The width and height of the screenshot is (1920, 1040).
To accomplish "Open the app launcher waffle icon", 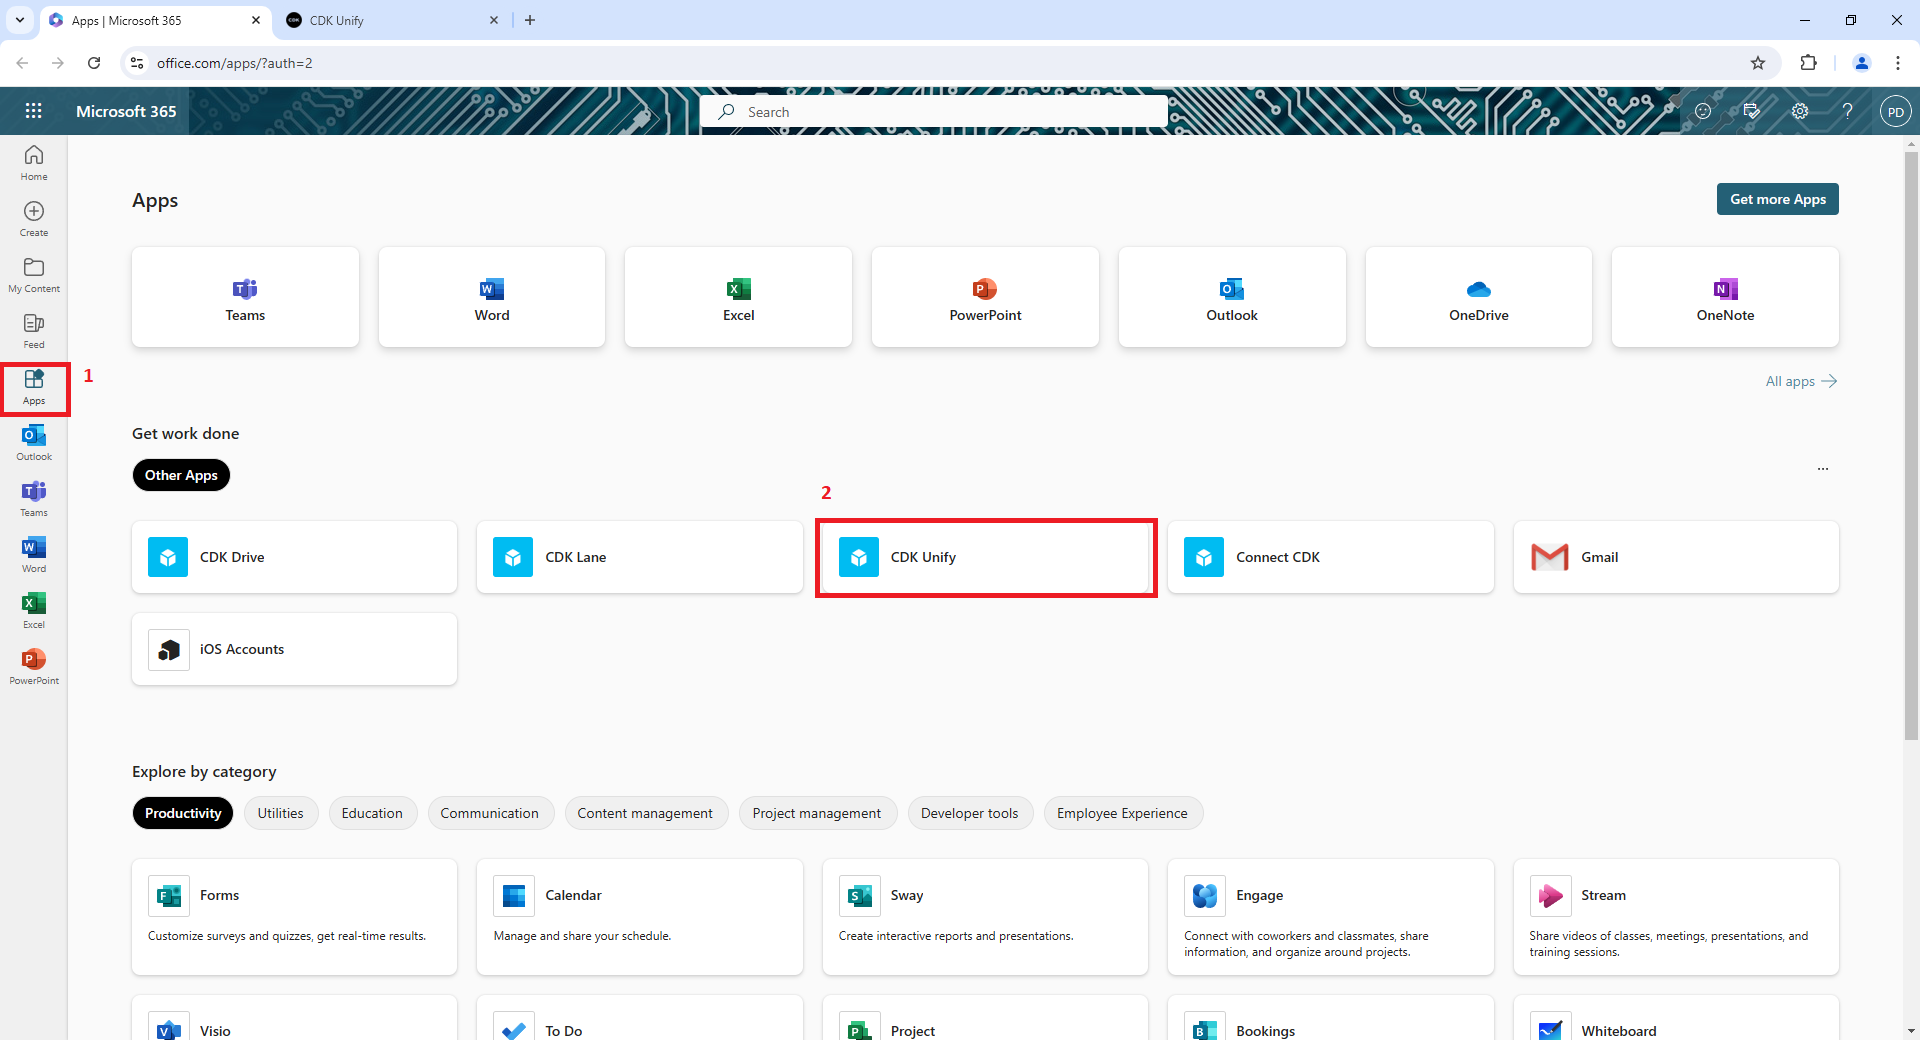I will (33, 111).
